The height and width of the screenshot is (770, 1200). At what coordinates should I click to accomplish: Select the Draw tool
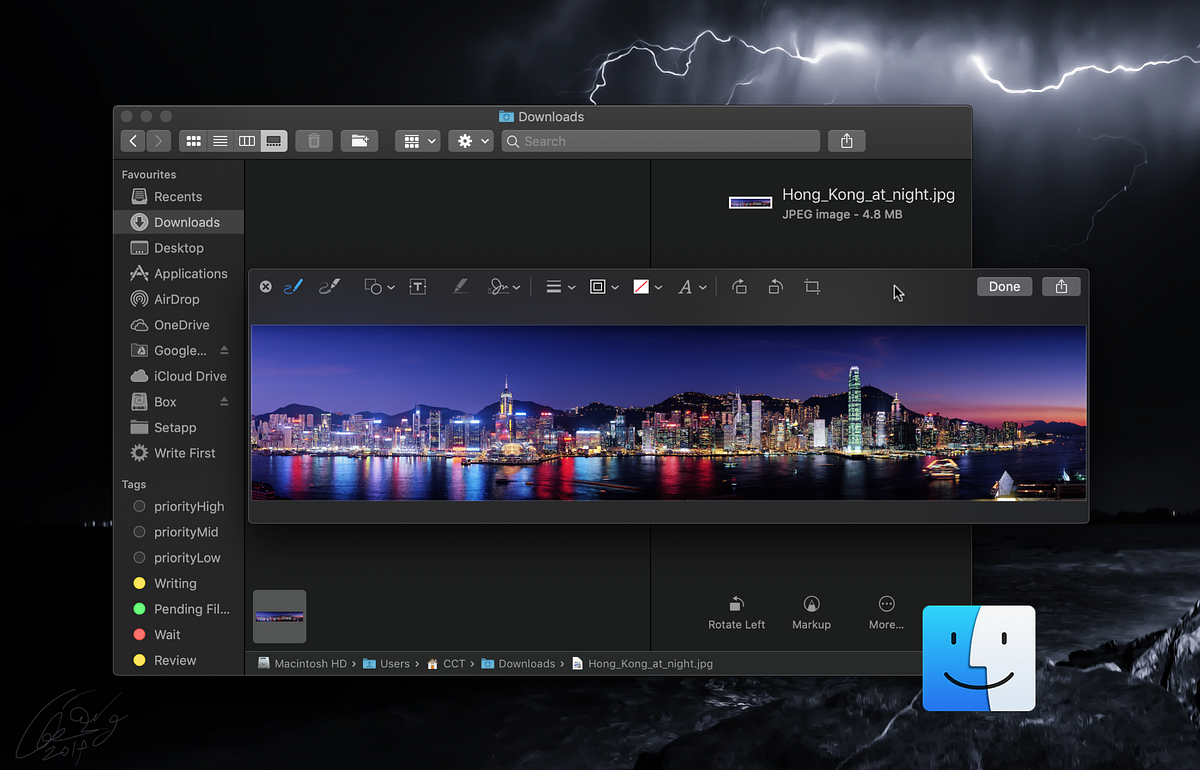tap(329, 286)
